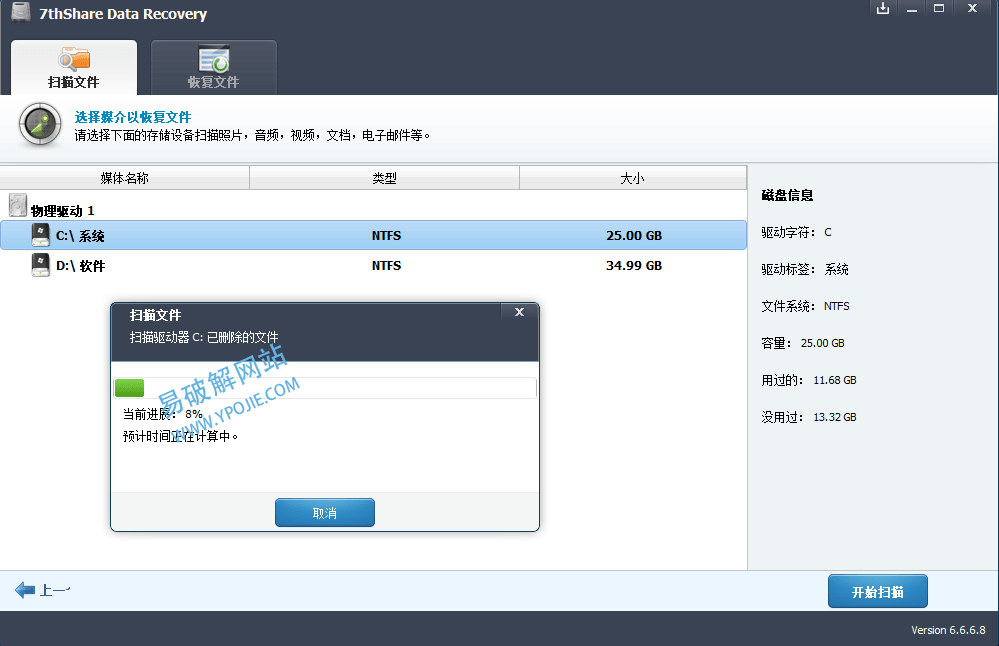Close the 扫描文件 progress dialog
The width and height of the screenshot is (999, 646).
coord(519,312)
